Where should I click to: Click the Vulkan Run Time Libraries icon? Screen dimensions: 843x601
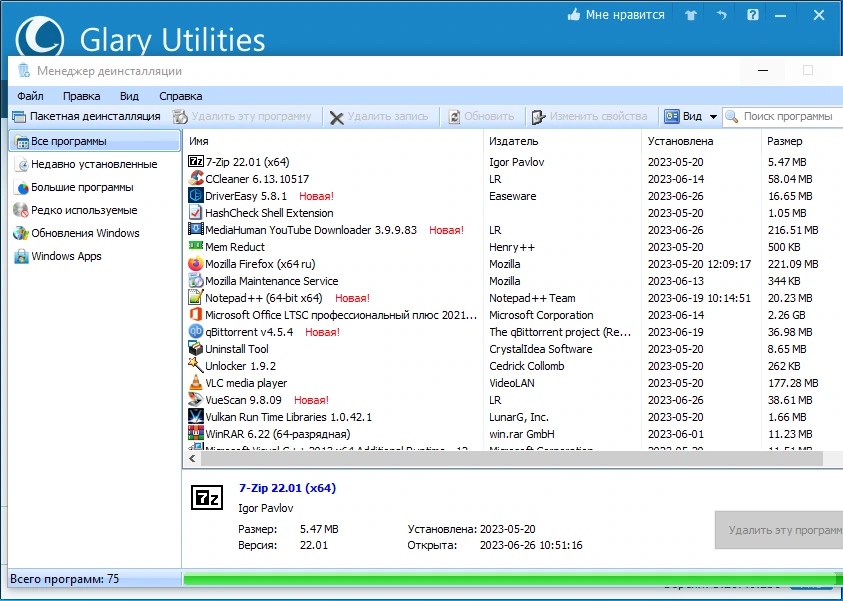[196, 417]
